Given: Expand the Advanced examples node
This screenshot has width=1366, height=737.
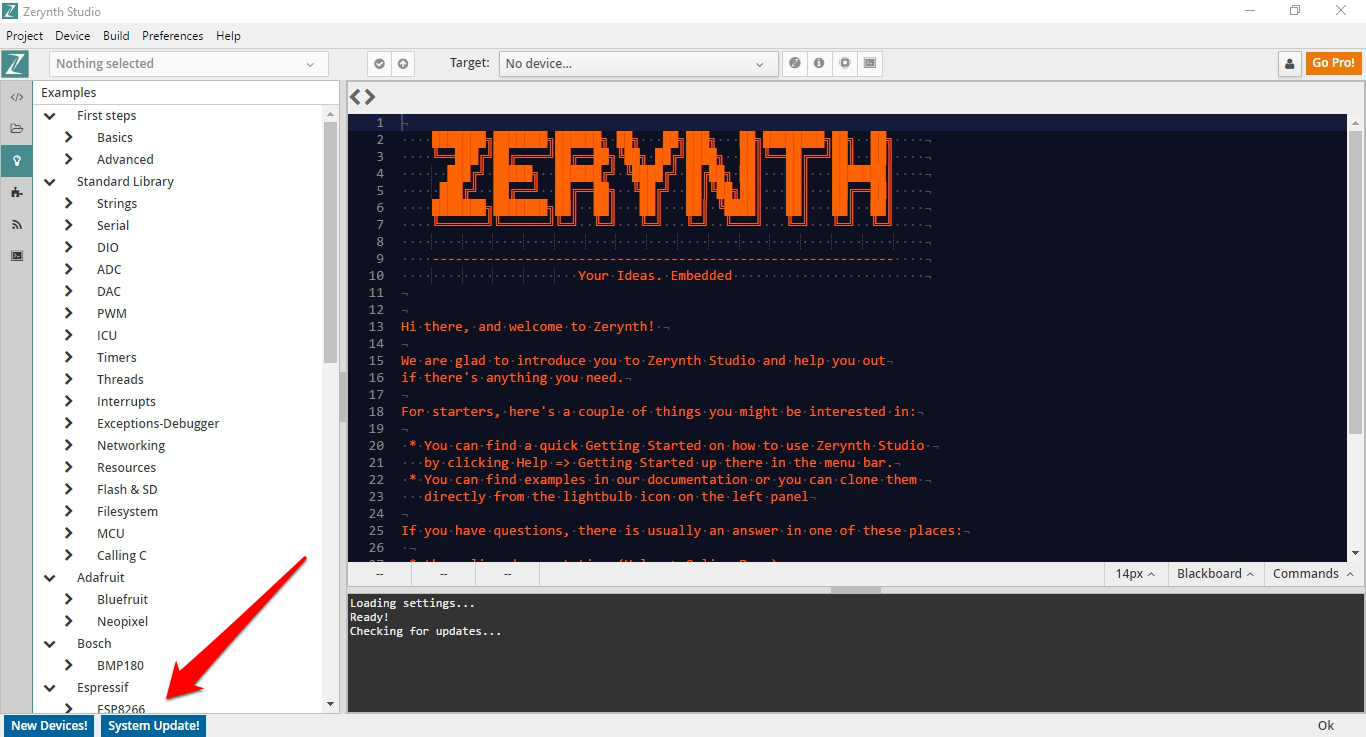Looking at the screenshot, I should pyautogui.click(x=69, y=160).
